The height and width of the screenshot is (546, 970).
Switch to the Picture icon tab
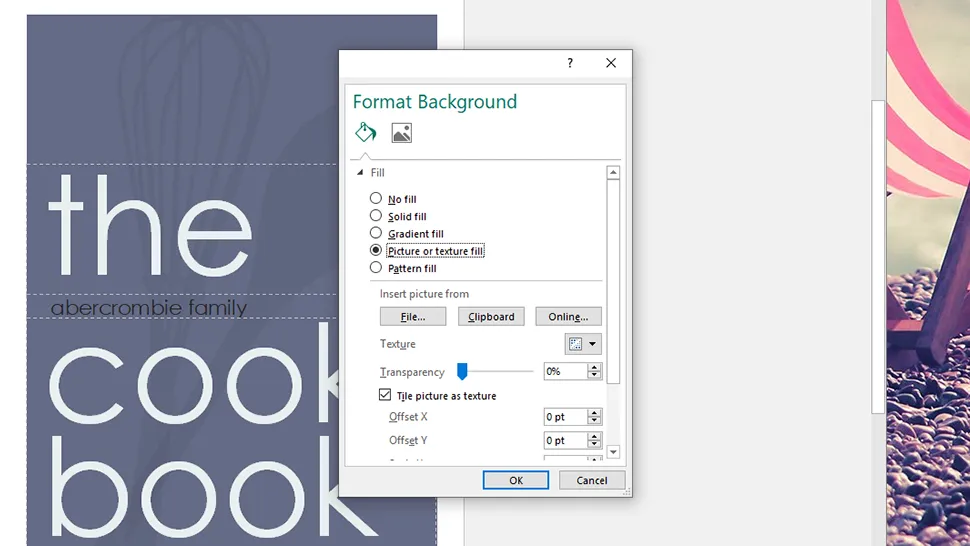pyautogui.click(x=401, y=133)
